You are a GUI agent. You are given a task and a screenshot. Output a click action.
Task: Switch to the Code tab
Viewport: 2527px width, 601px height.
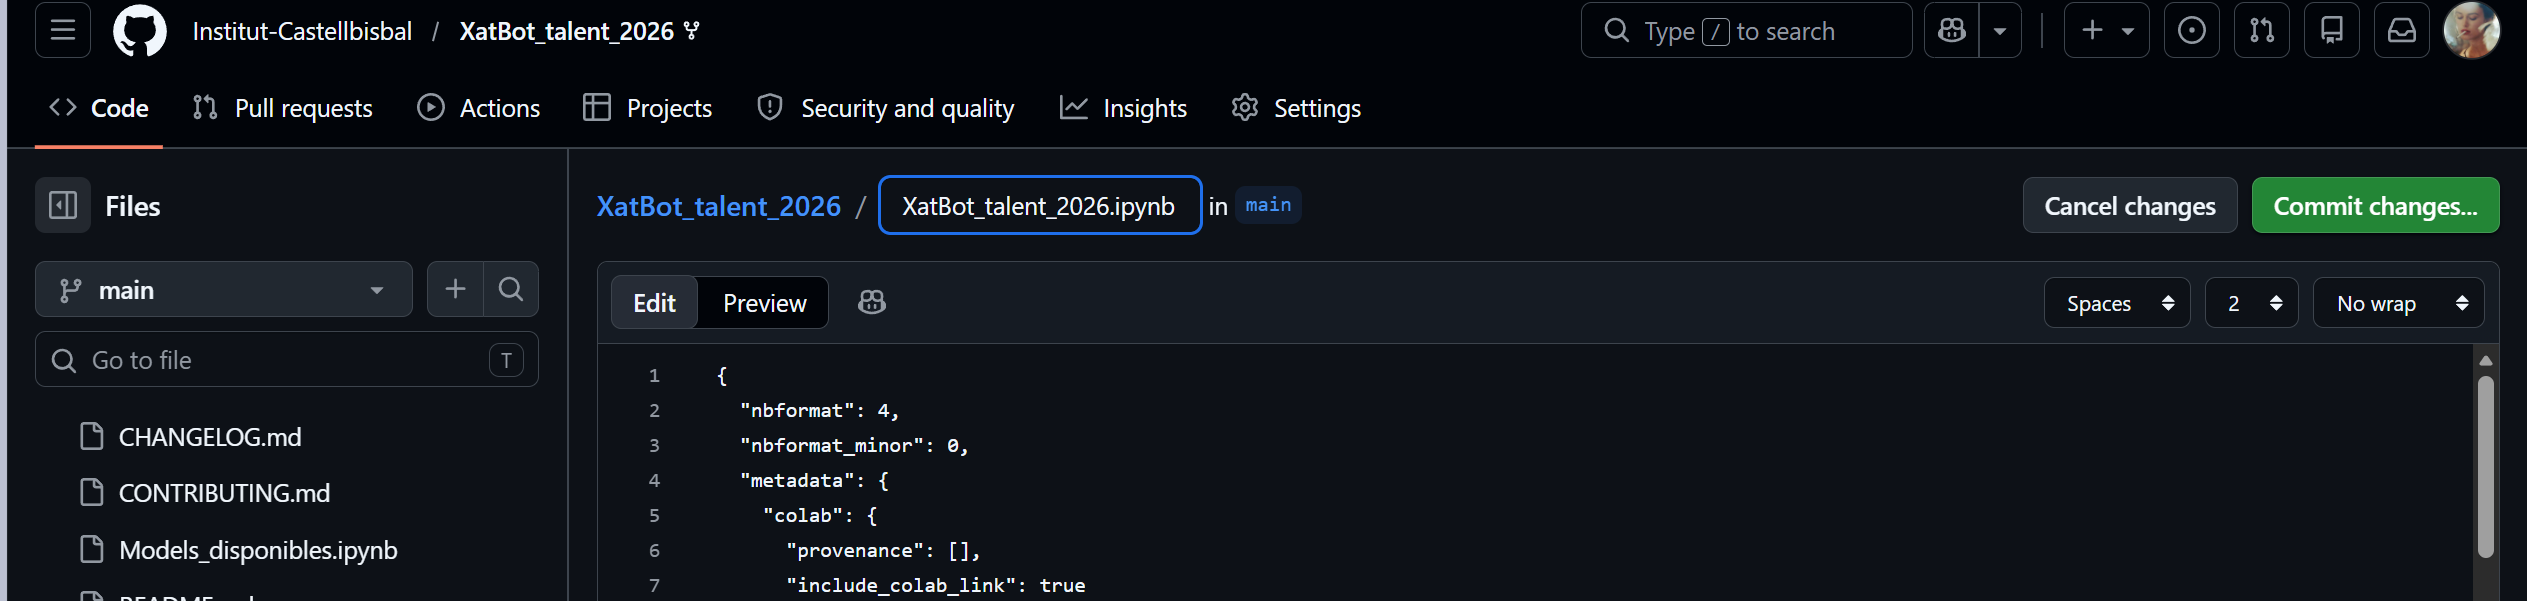(99, 108)
